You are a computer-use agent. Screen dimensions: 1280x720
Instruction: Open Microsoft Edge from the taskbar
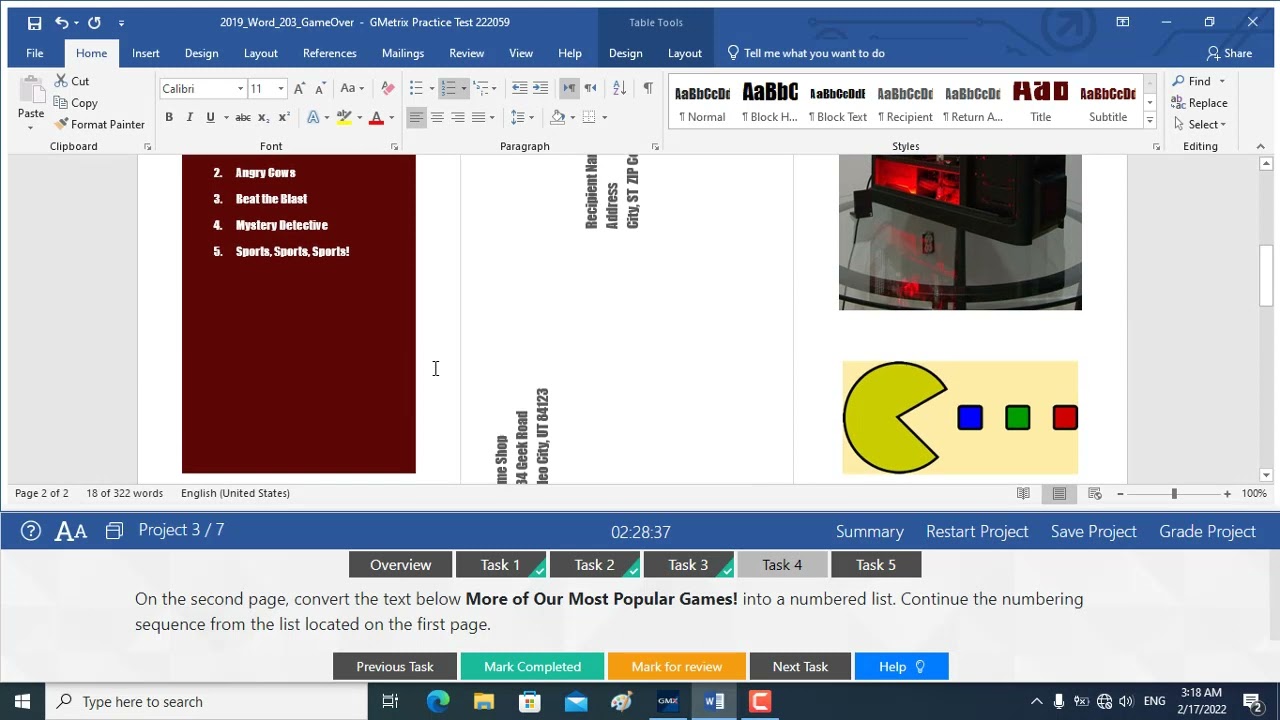click(x=438, y=702)
